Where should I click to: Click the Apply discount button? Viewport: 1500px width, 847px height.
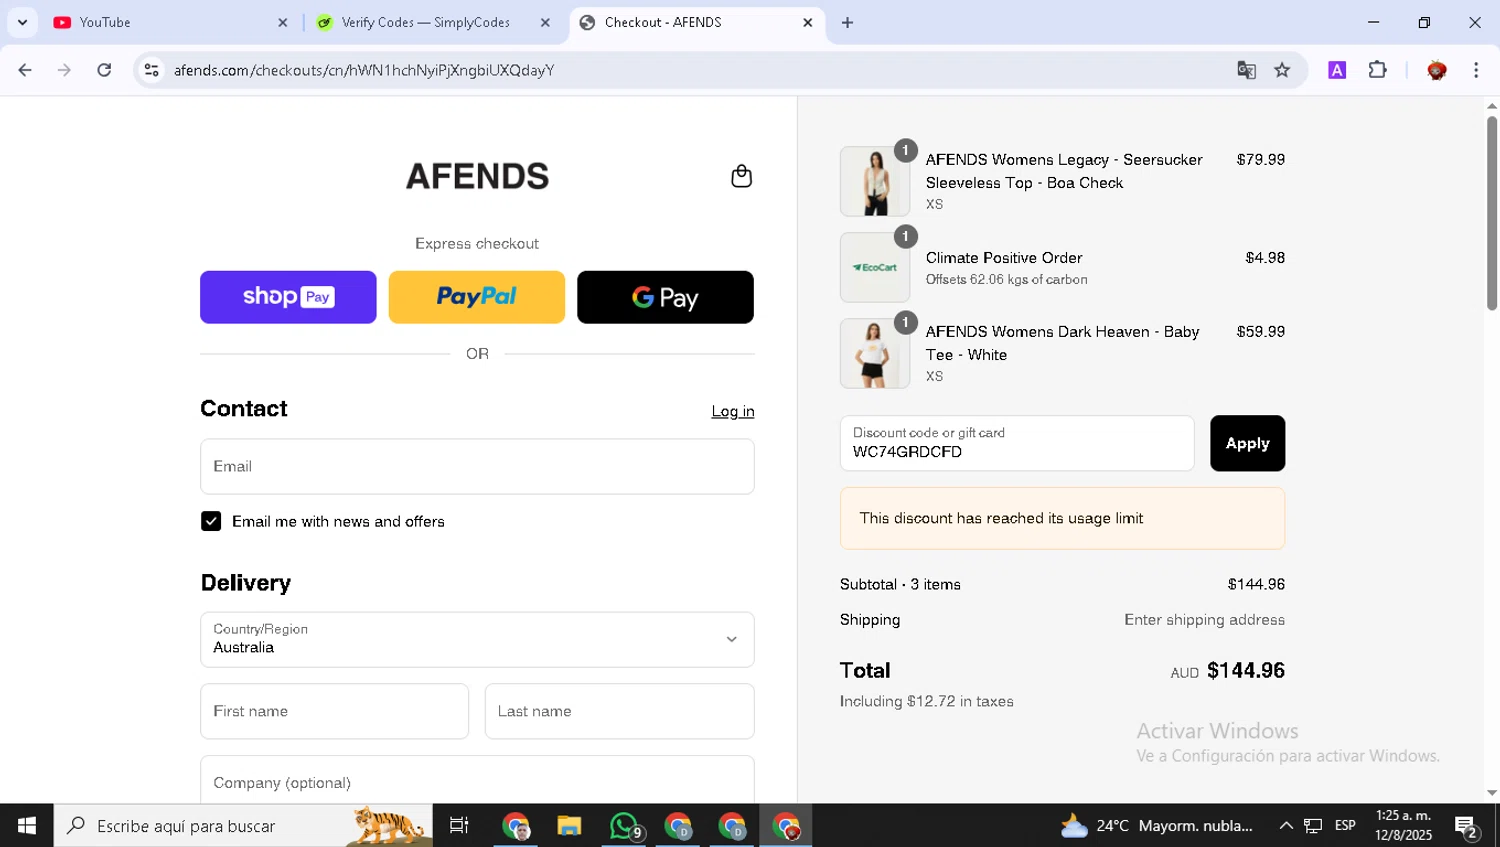point(1247,443)
